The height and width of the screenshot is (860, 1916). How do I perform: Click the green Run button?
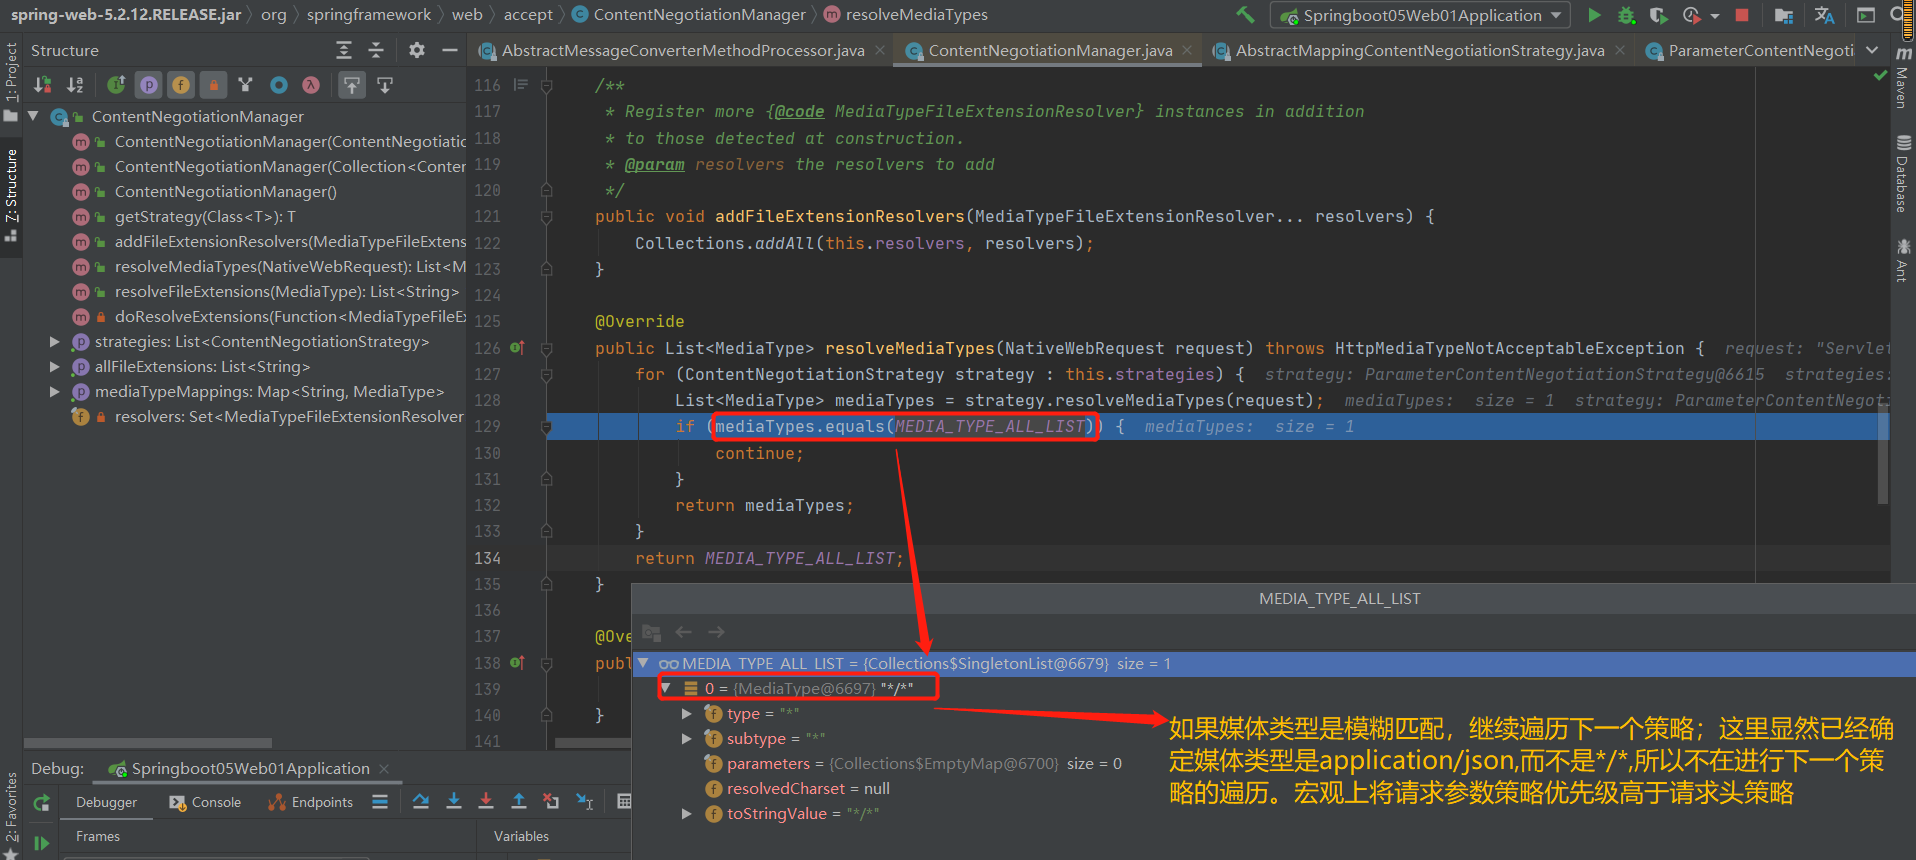point(1594,15)
